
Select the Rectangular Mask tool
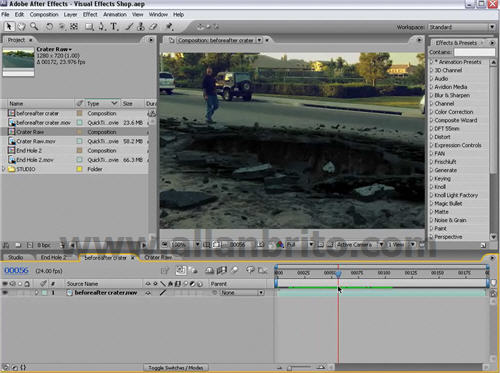click(x=89, y=27)
